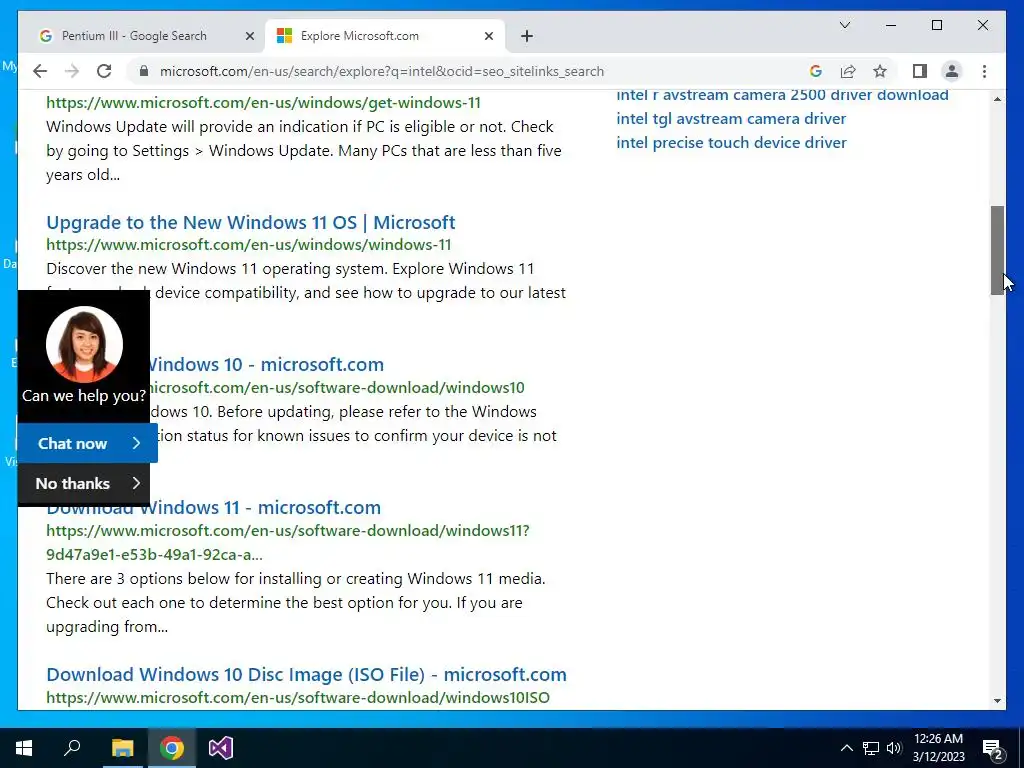
Task: Click the scrollbar up arrow
Action: [x=997, y=99]
